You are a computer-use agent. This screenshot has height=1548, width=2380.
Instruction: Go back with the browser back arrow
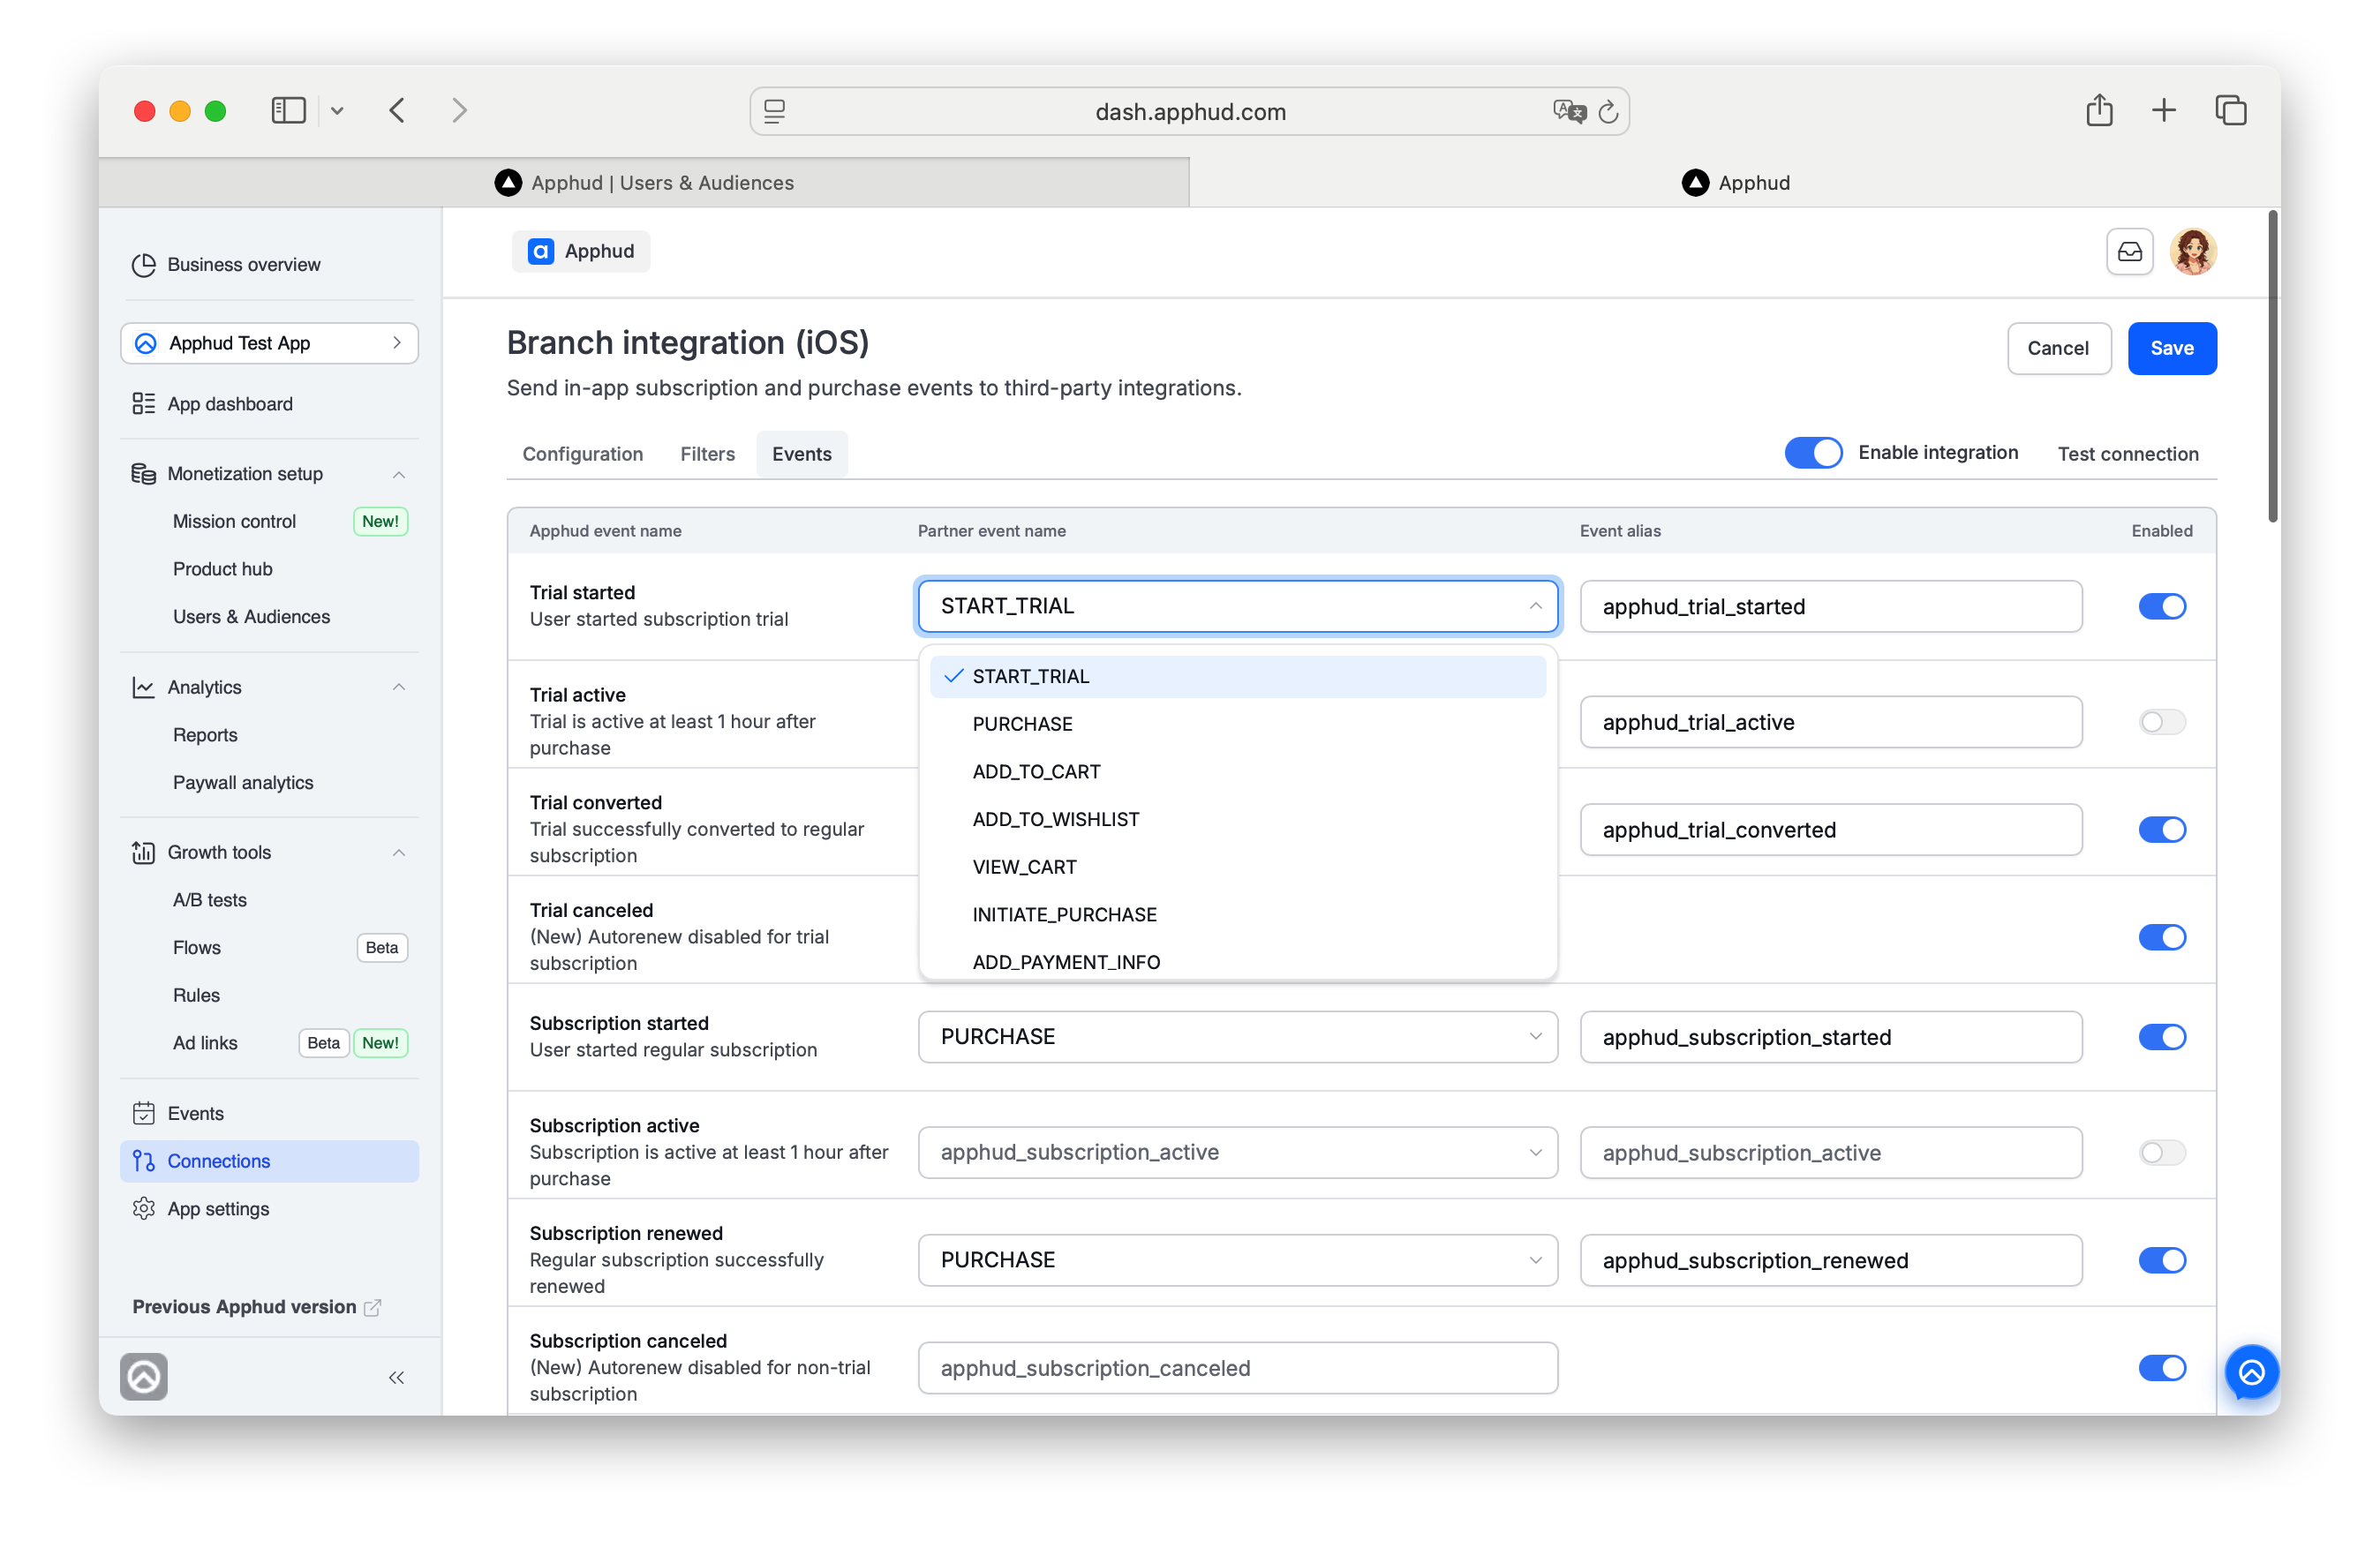pyautogui.click(x=397, y=110)
